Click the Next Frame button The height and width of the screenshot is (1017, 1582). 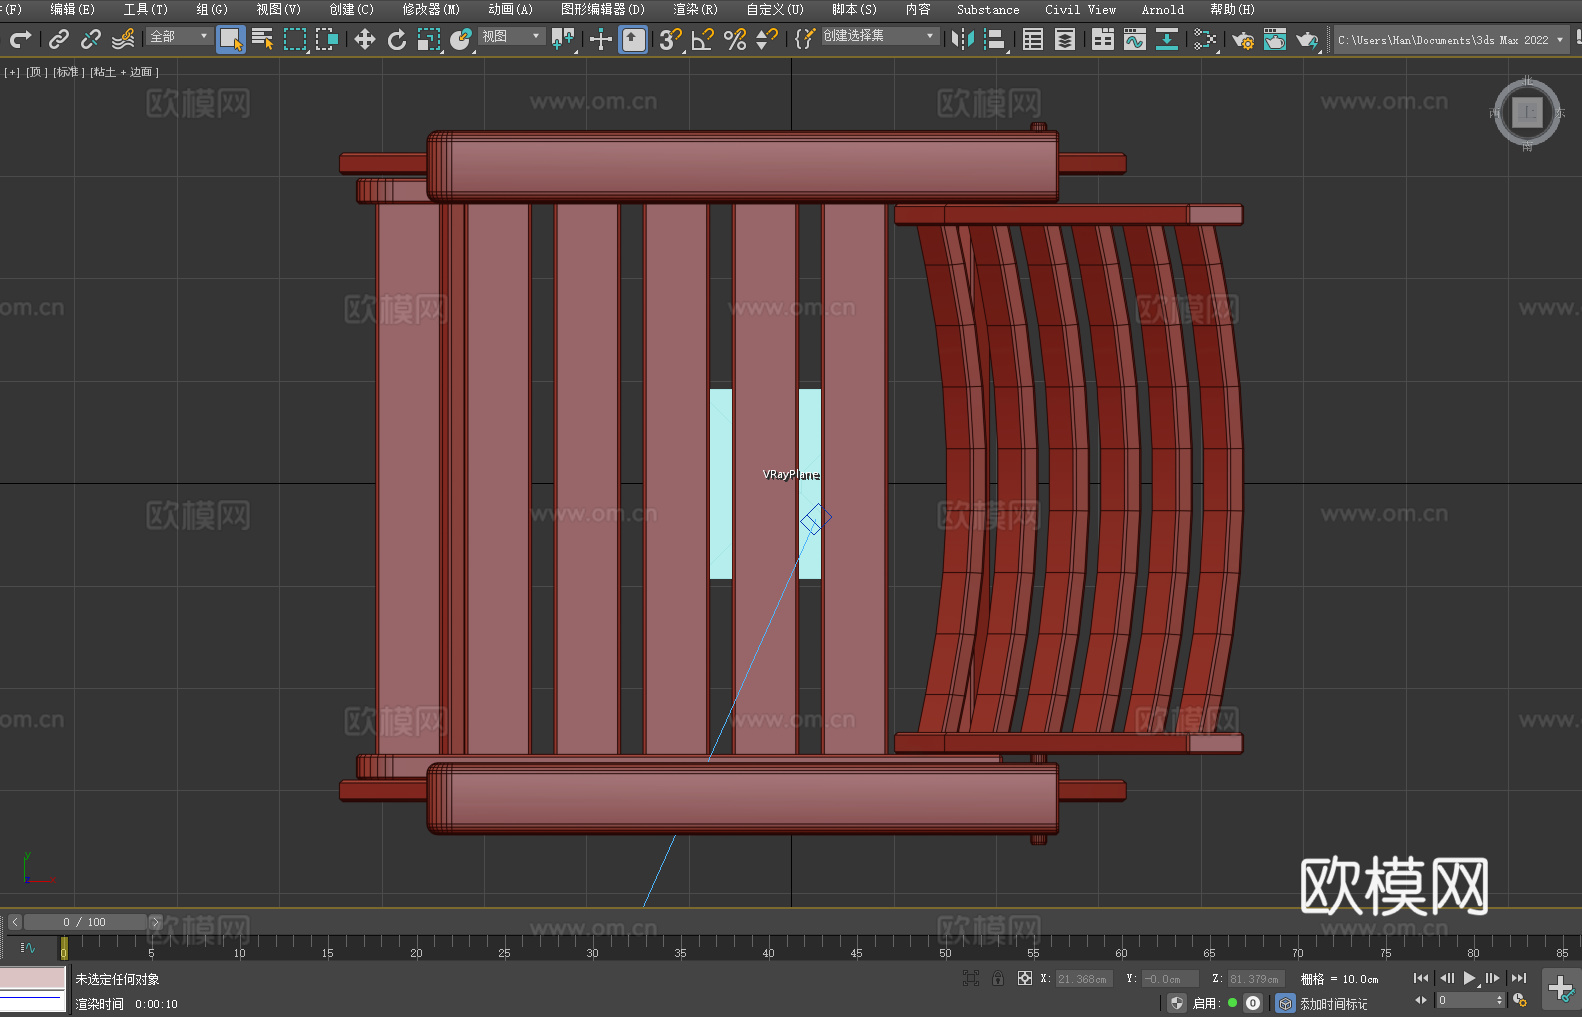coord(1493,978)
